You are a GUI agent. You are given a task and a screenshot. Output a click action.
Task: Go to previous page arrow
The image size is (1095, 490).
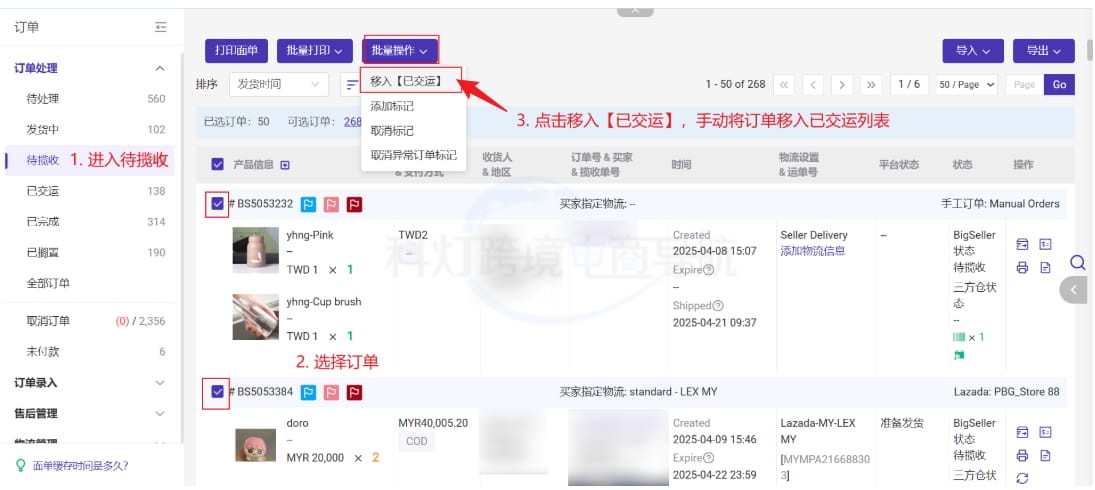click(813, 84)
